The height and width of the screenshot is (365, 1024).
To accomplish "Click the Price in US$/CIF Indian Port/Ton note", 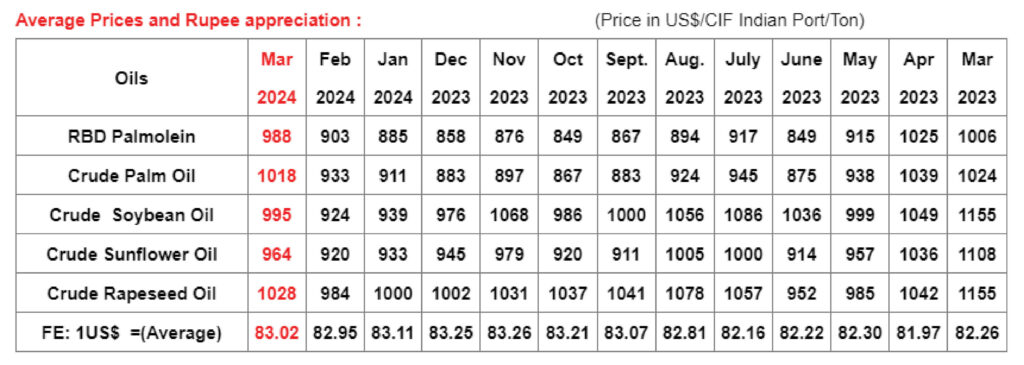I will point(729,21).
